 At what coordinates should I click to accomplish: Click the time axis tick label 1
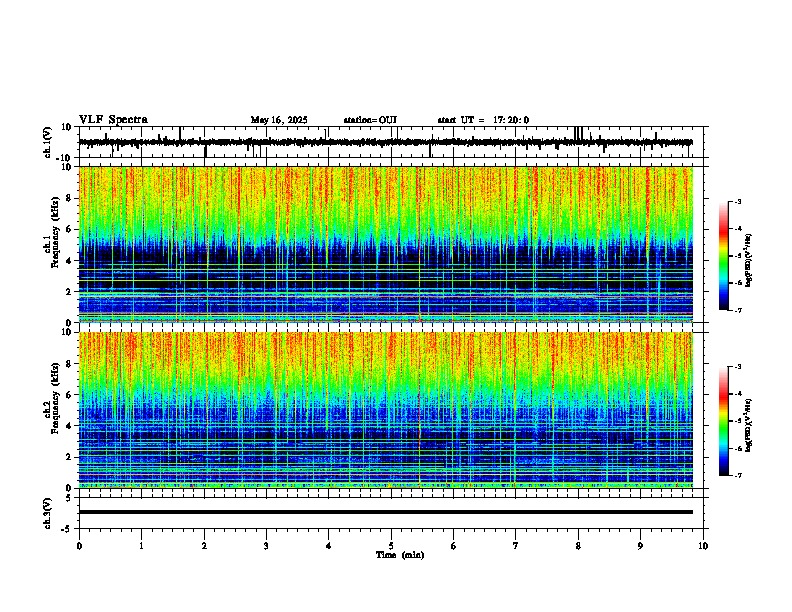141,546
